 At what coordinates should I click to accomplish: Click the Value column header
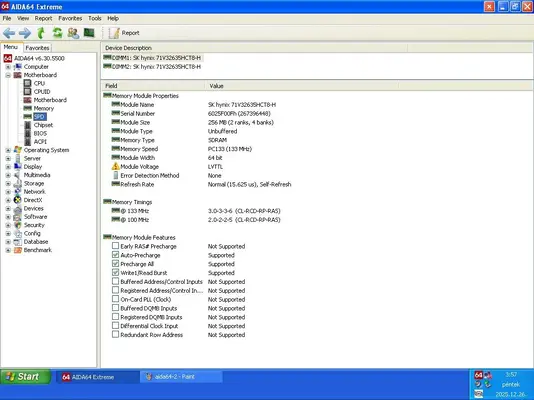point(302,86)
